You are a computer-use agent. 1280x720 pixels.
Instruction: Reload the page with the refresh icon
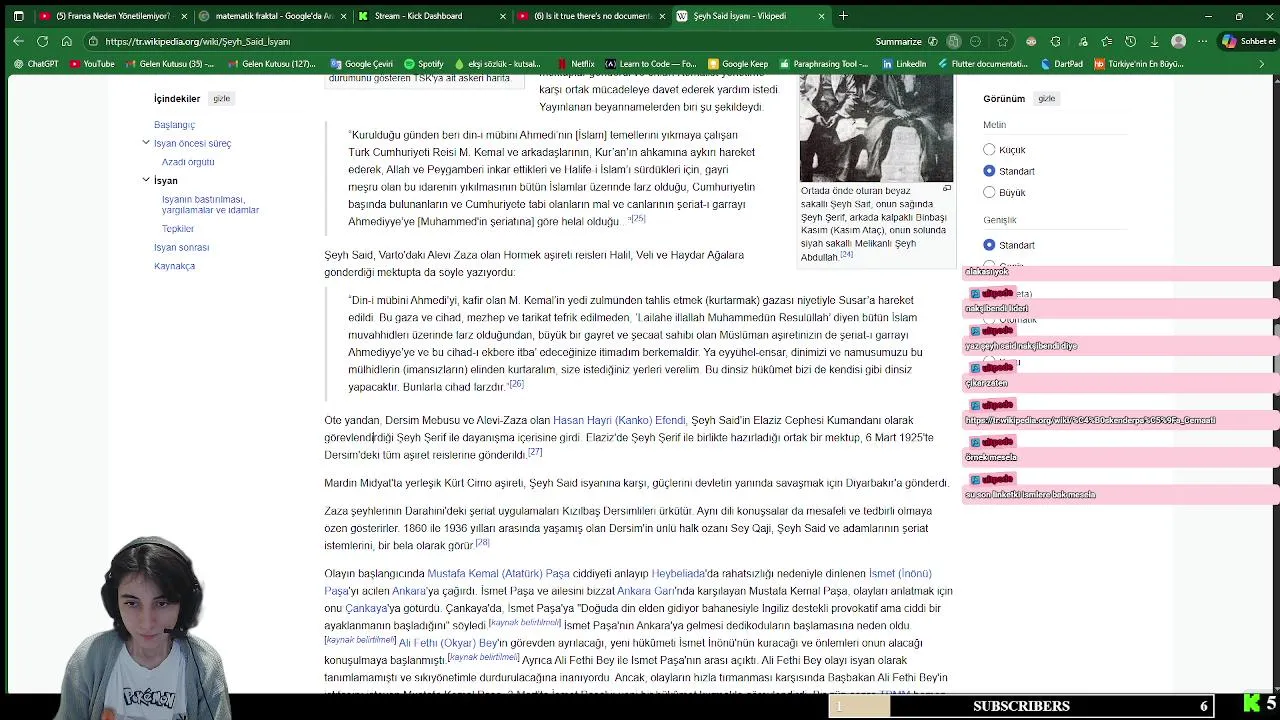[42, 41]
